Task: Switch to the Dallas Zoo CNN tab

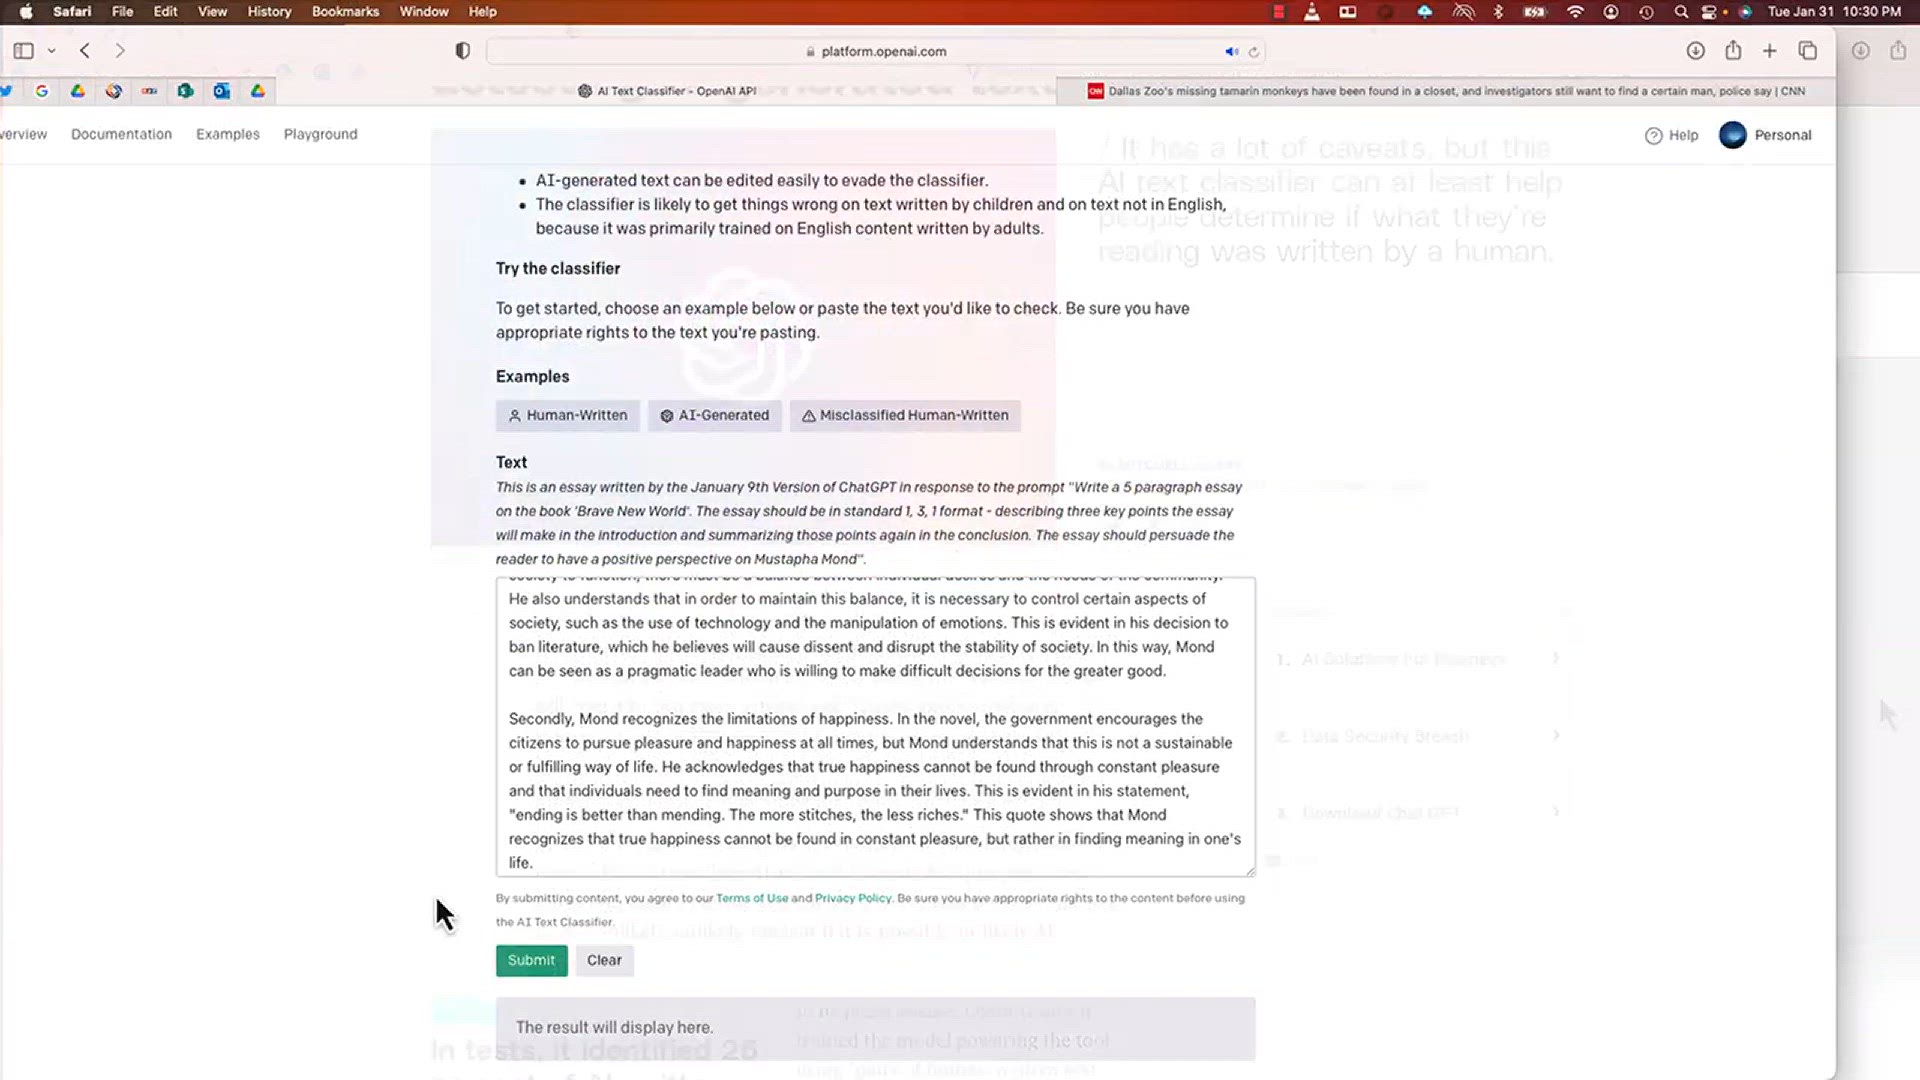Action: pos(1446,91)
